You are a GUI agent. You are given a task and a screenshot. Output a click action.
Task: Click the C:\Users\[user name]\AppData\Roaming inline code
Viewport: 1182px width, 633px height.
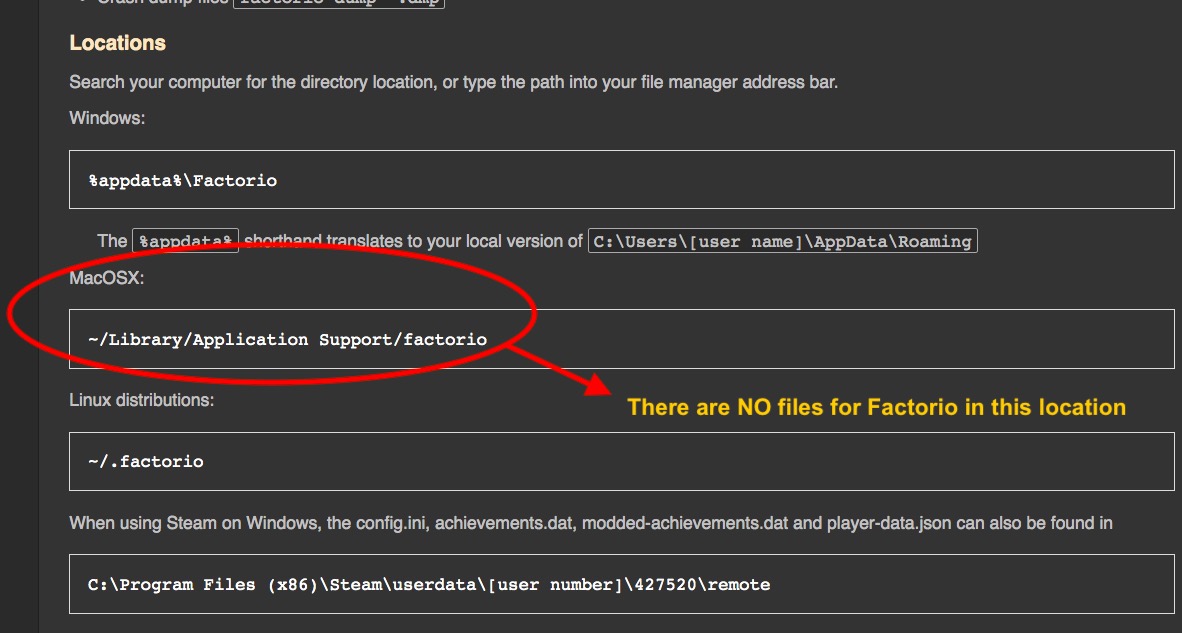[x=782, y=241]
